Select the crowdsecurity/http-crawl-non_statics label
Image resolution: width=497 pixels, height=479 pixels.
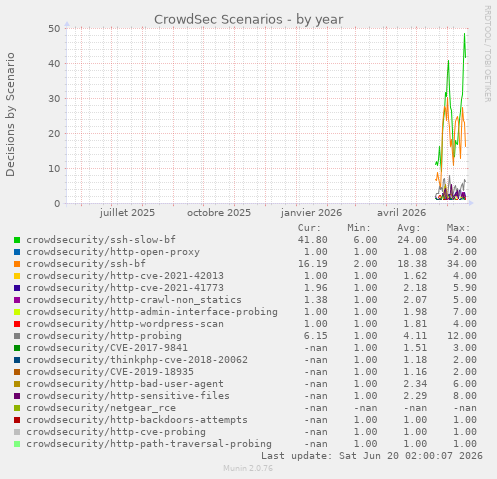tap(134, 300)
